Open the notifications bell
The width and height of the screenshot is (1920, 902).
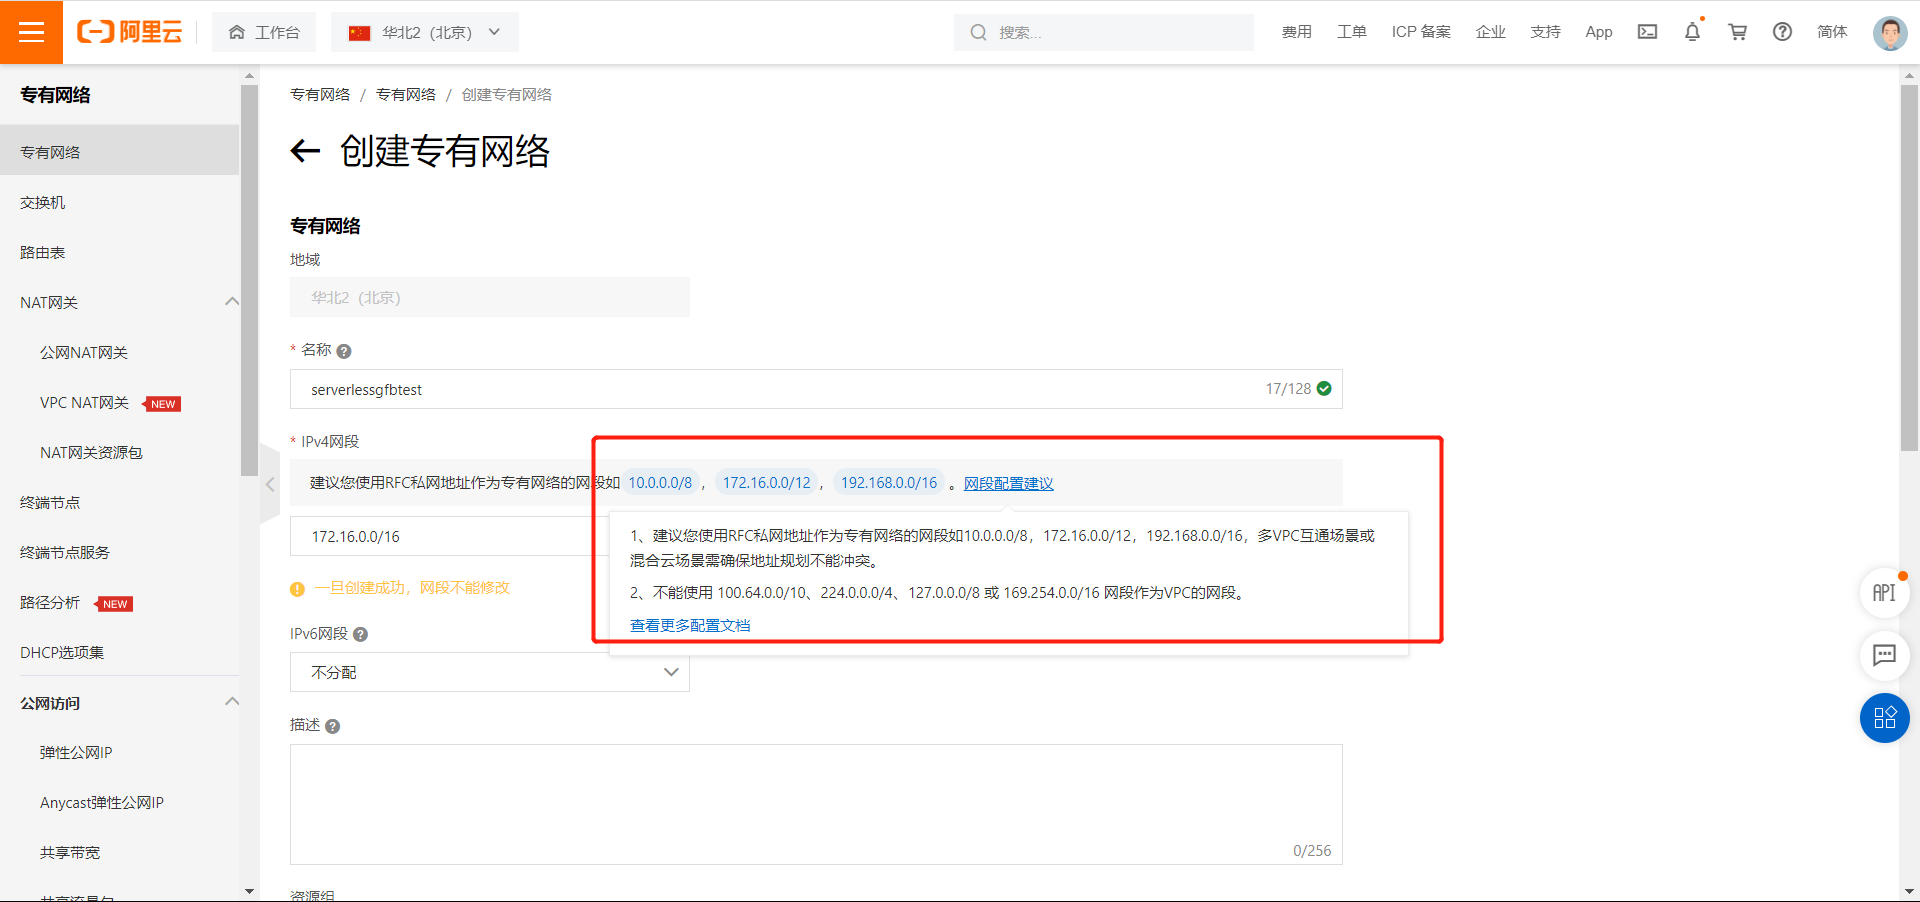point(1691,31)
